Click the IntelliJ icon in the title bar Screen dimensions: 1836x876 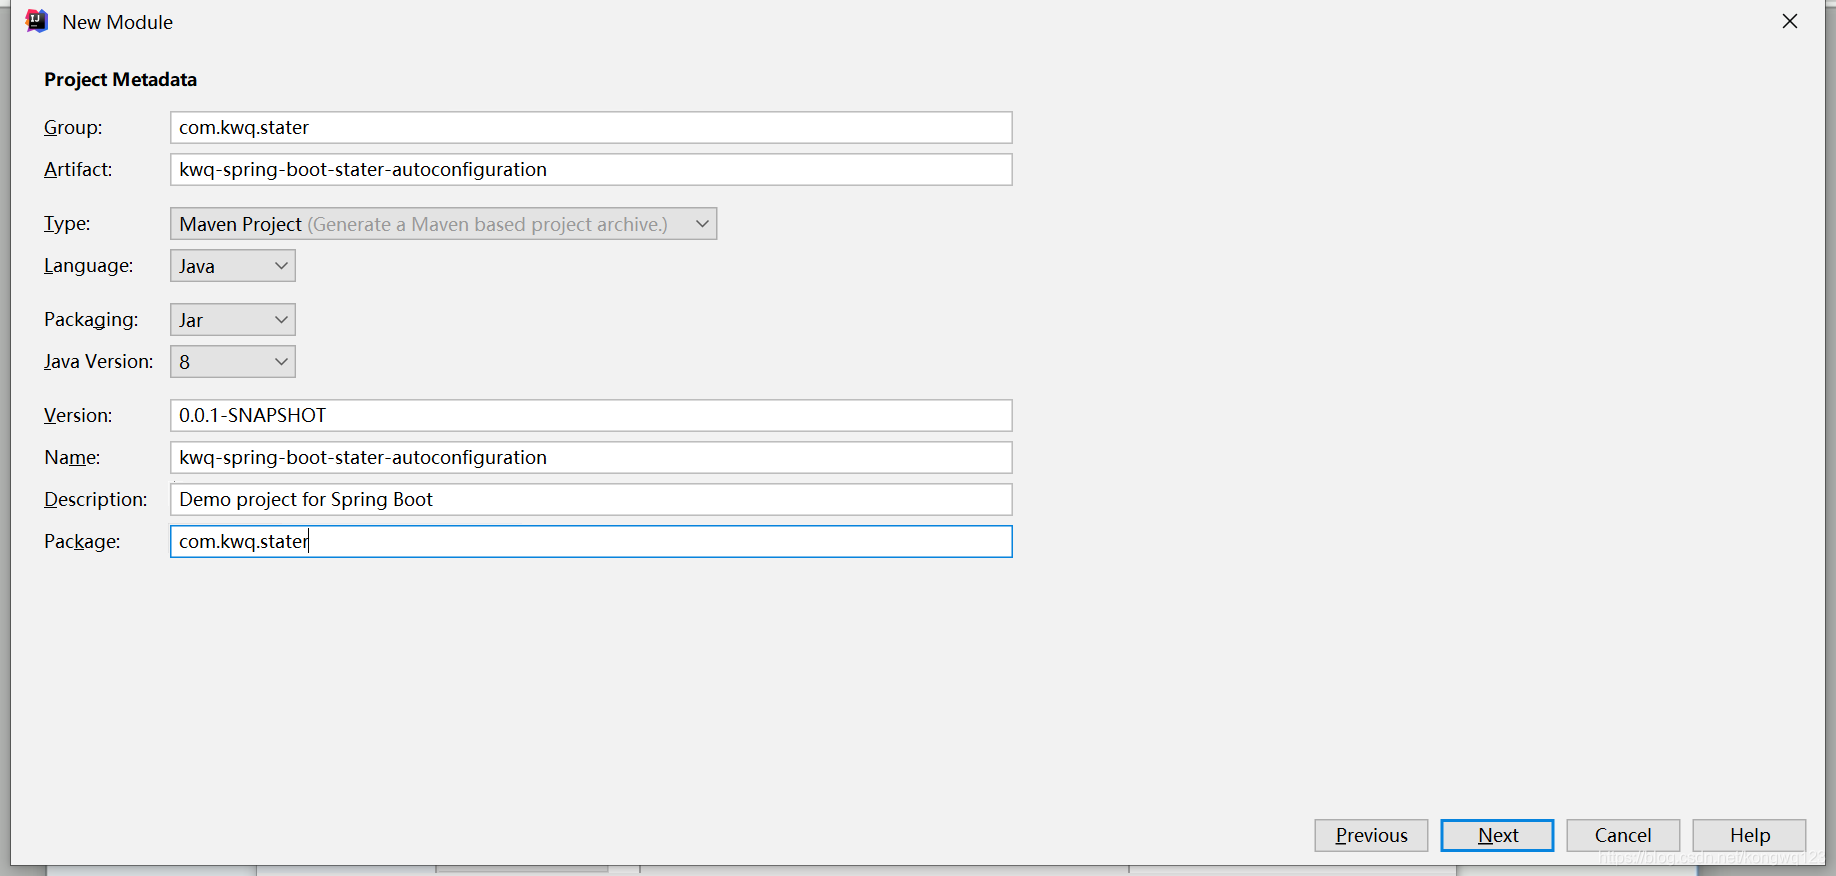(37, 21)
